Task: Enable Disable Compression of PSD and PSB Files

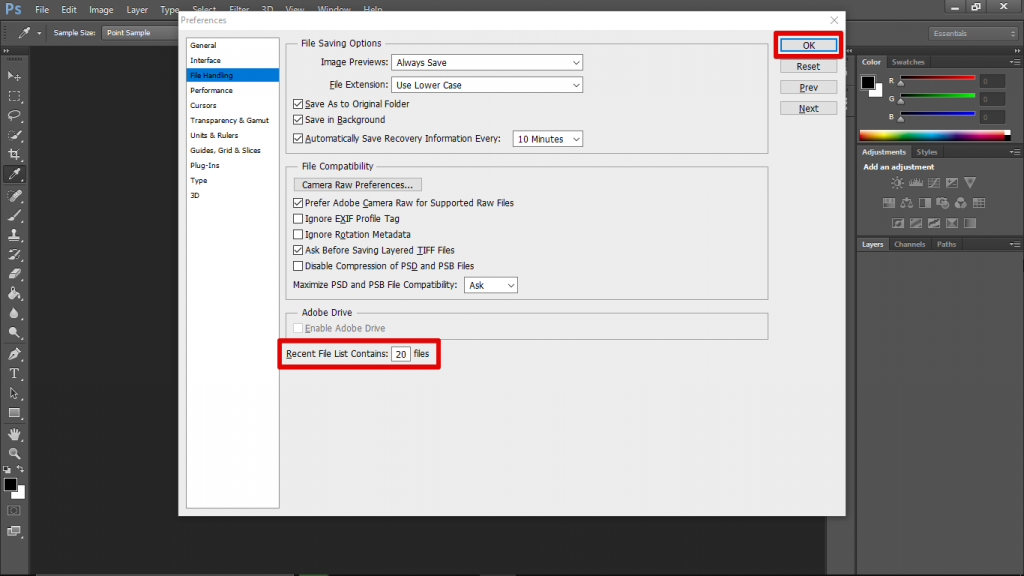Action: (297, 266)
